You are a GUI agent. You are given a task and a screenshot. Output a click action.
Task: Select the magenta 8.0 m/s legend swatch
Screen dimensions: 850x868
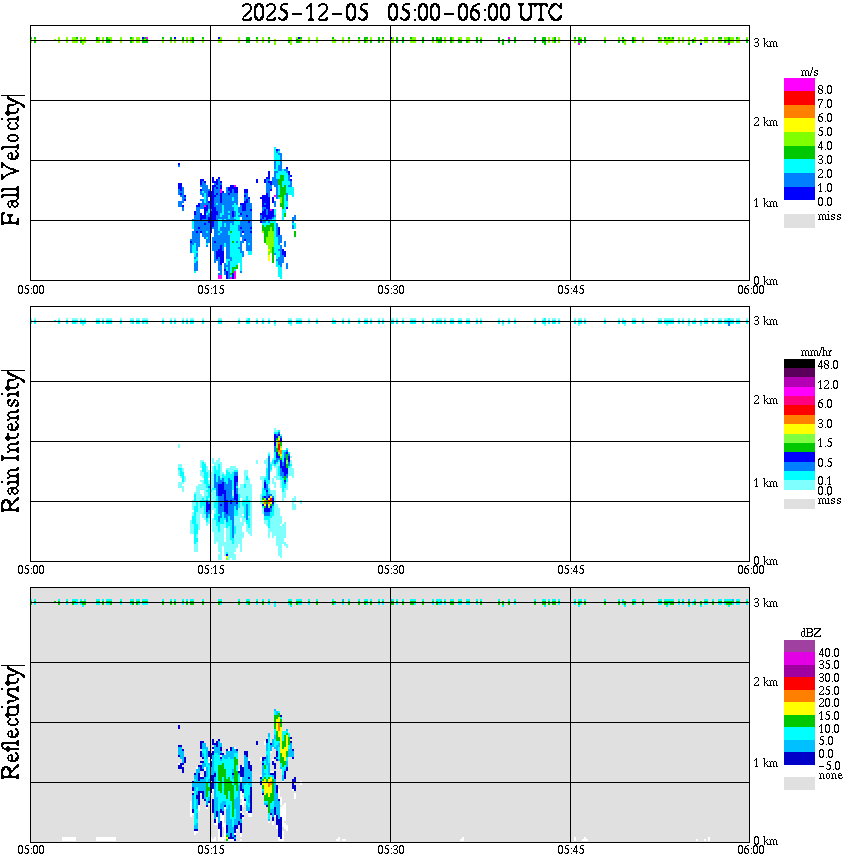(x=799, y=85)
